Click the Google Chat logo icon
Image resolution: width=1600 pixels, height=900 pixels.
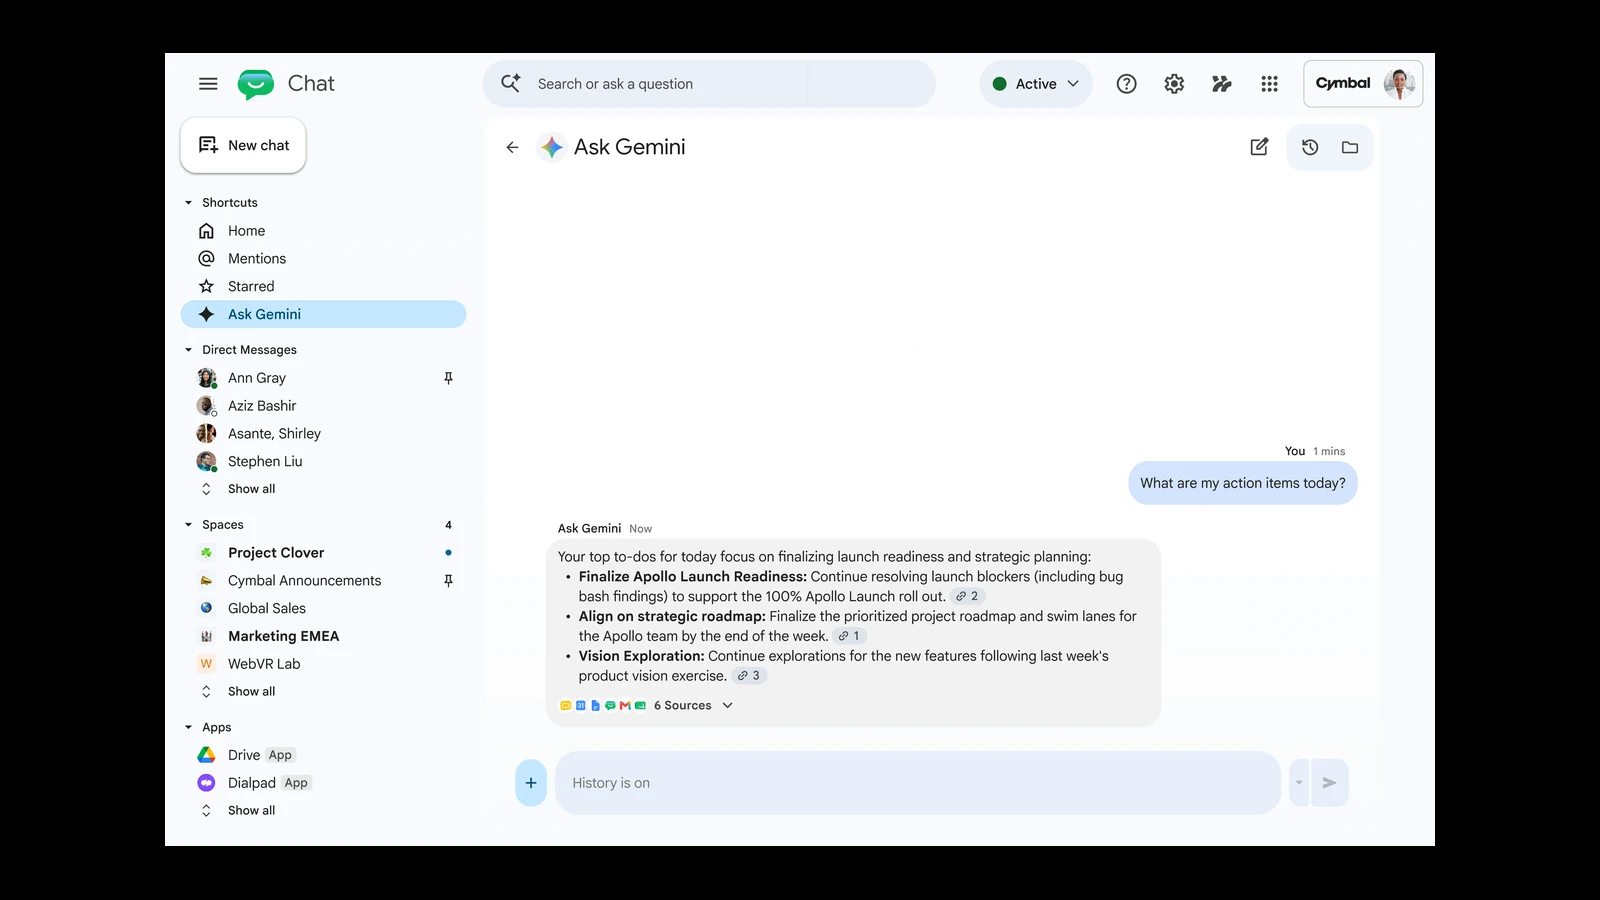pyautogui.click(x=256, y=84)
